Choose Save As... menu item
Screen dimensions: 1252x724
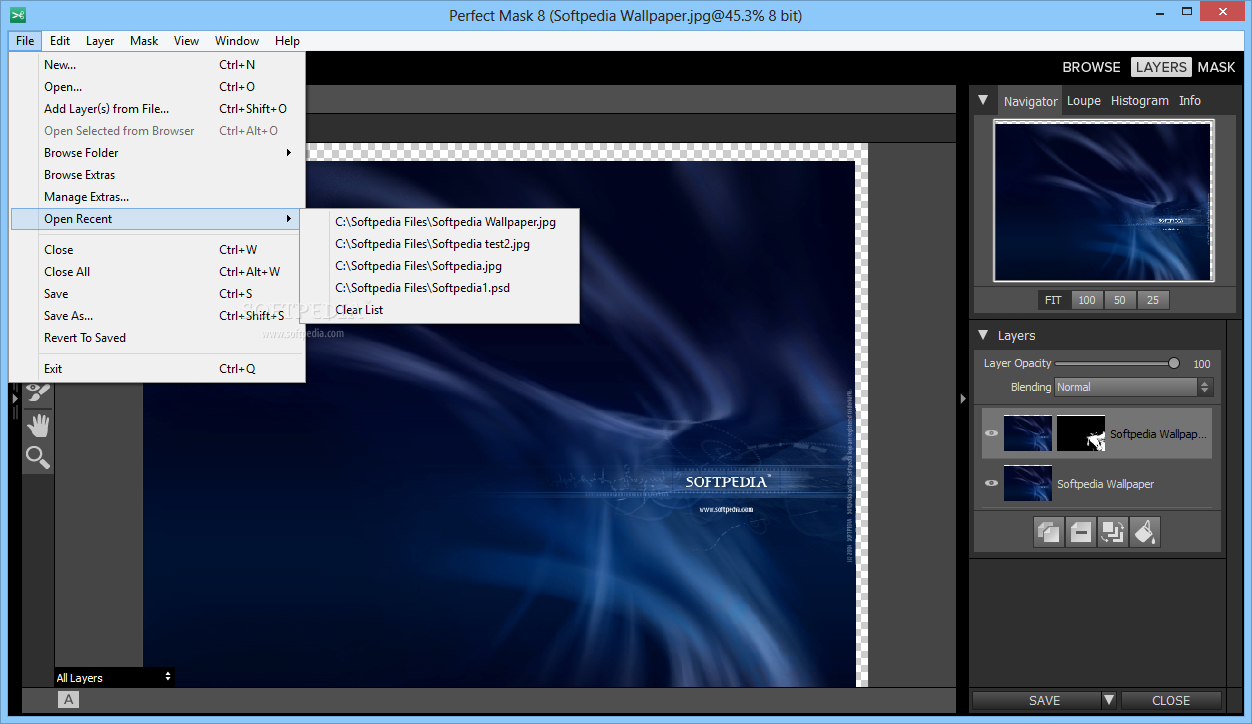(156, 316)
